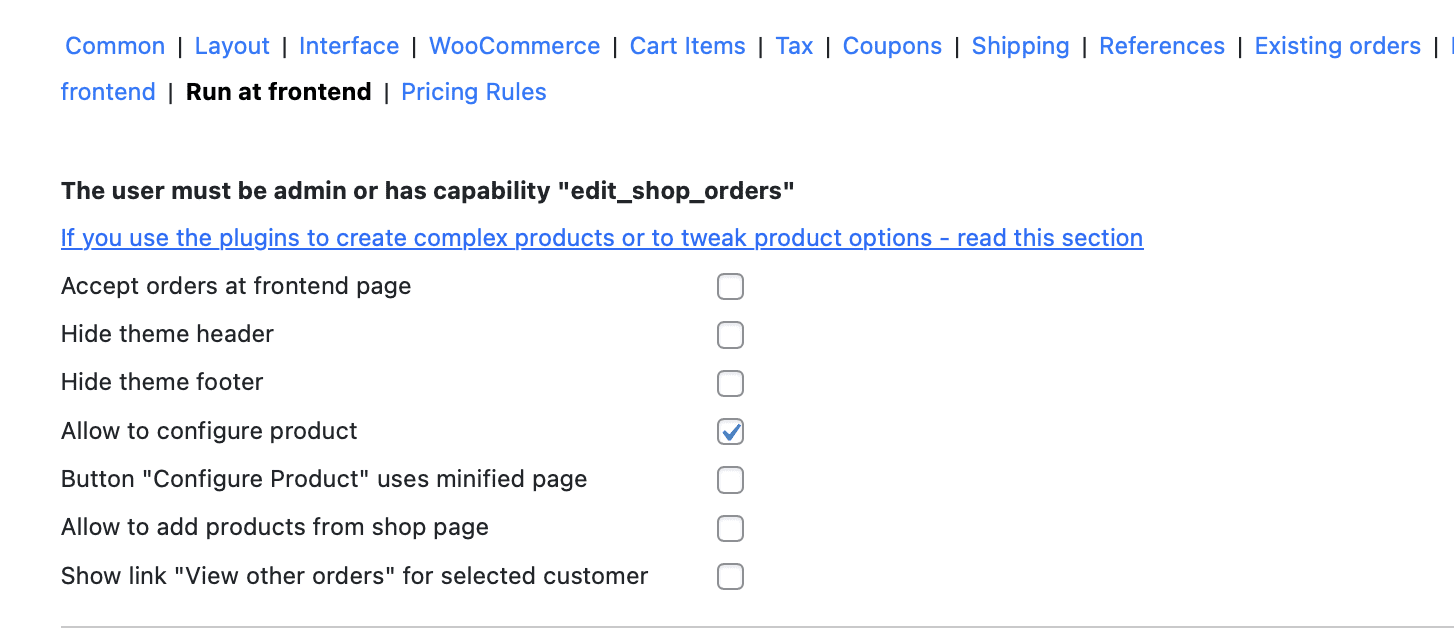Check Allow to add products from shop page
1454x630 pixels.
point(730,528)
